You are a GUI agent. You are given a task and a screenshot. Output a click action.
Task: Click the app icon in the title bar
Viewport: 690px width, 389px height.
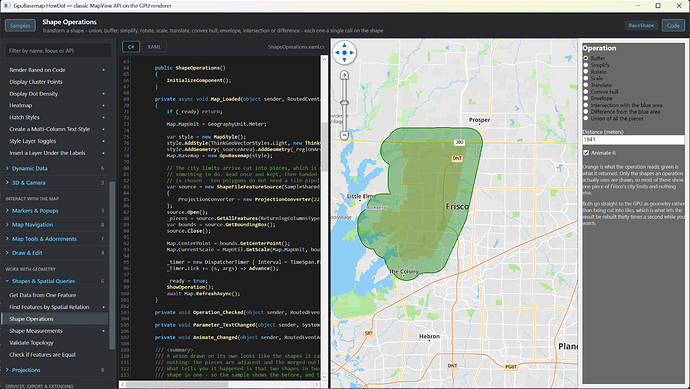point(7,6)
